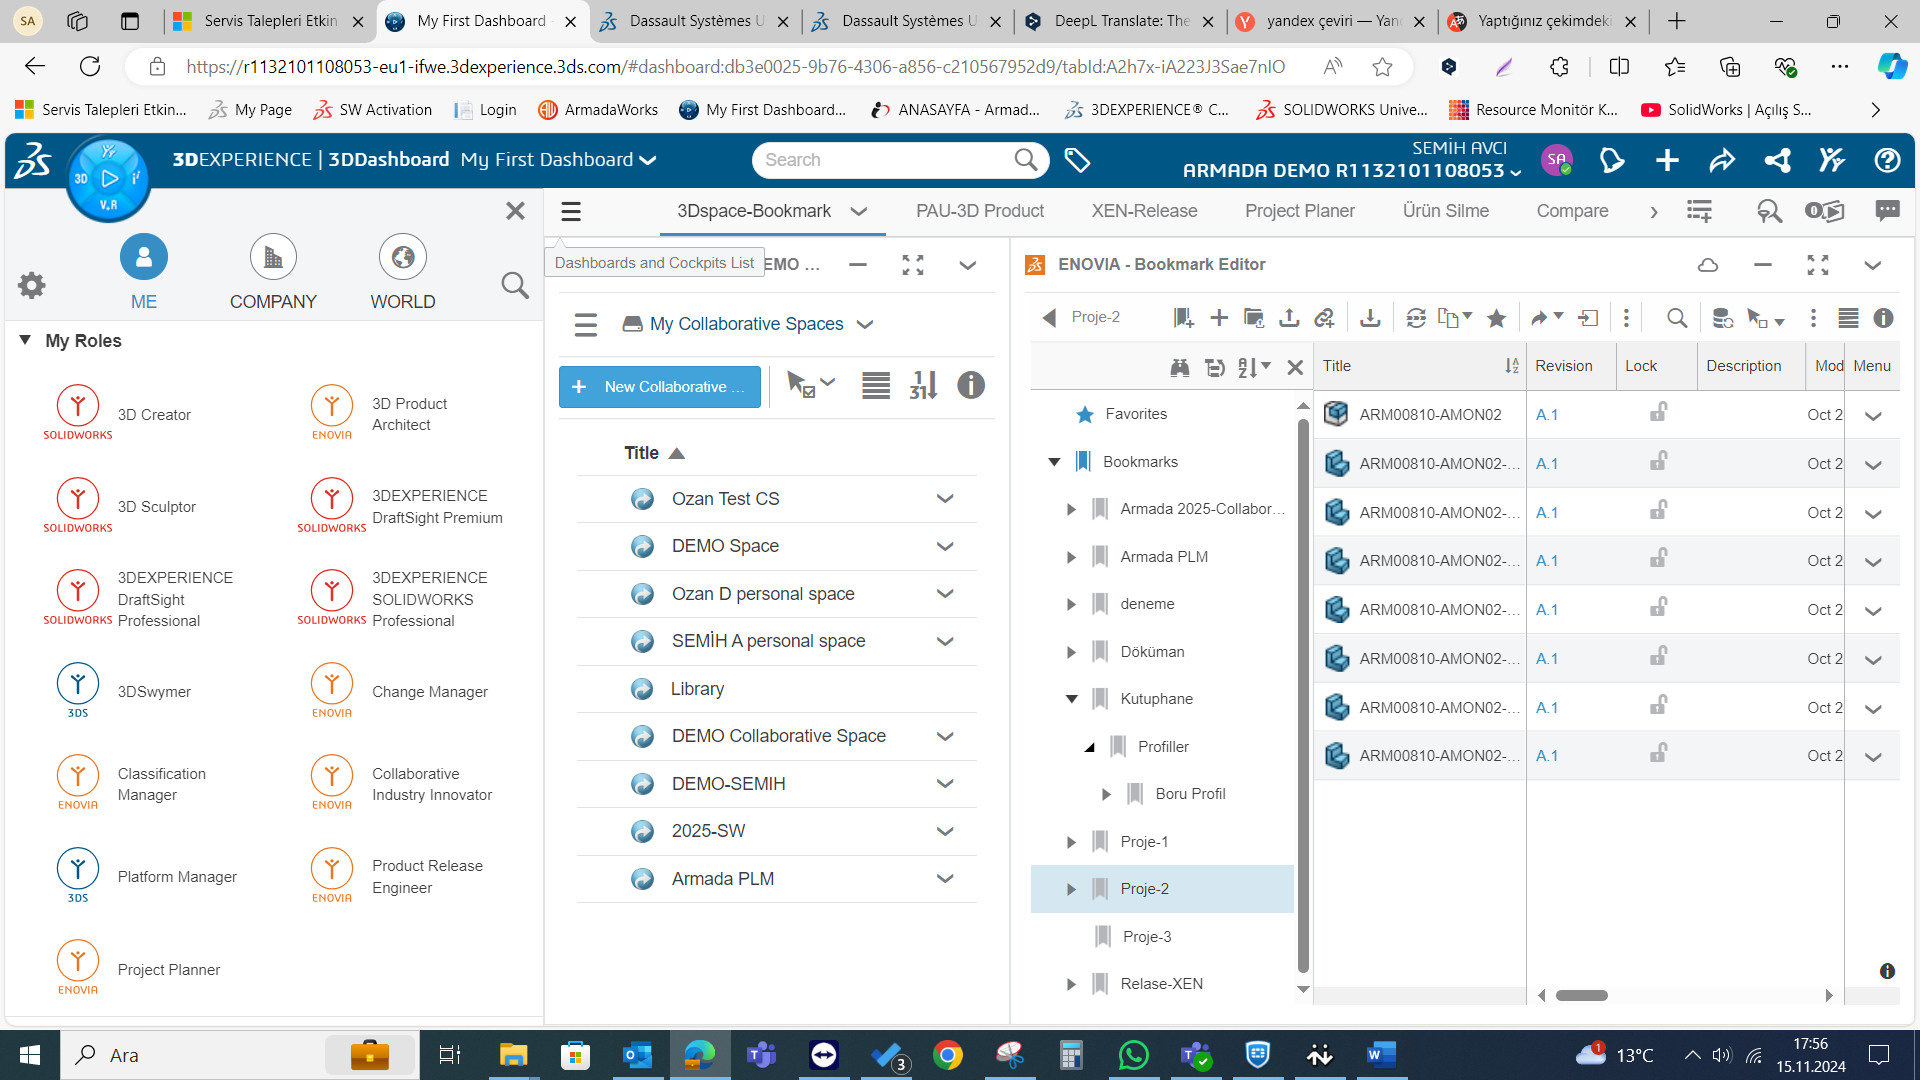Image resolution: width=1920 pixels, height=1080 pixels.
Task: Click the refresh icon in Bookmark Editor toolbar
Action: [x=1416, y=318]
